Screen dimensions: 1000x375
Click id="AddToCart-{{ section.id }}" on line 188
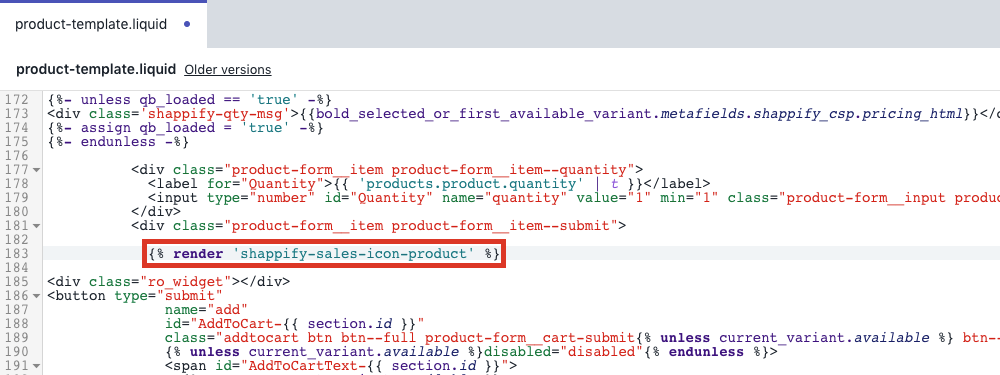pos(295,324)
